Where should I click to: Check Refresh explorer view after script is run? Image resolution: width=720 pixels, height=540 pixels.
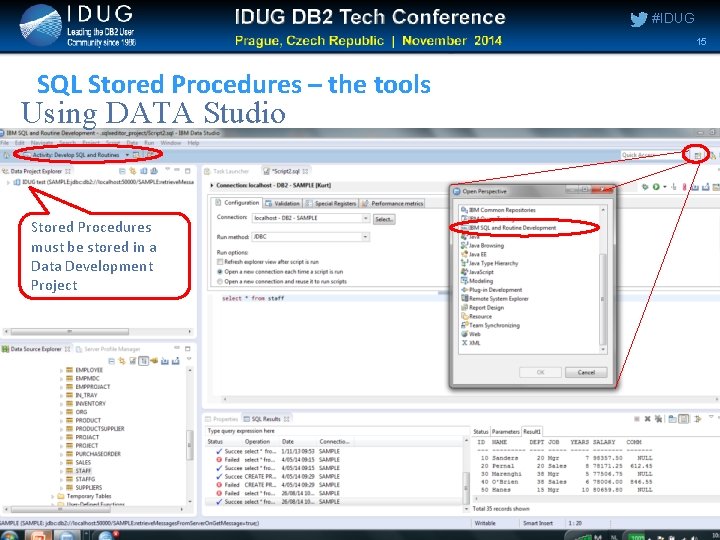(x=220, y=262)
